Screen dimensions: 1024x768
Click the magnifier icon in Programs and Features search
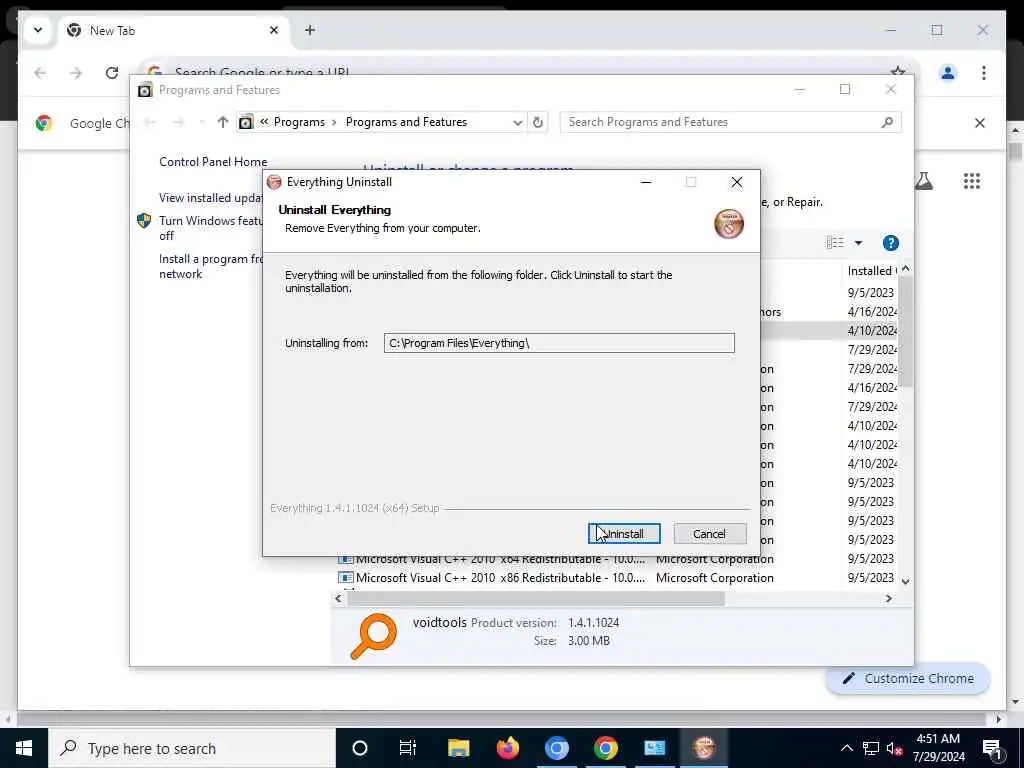pyautogui.click(x=887, y=122)
